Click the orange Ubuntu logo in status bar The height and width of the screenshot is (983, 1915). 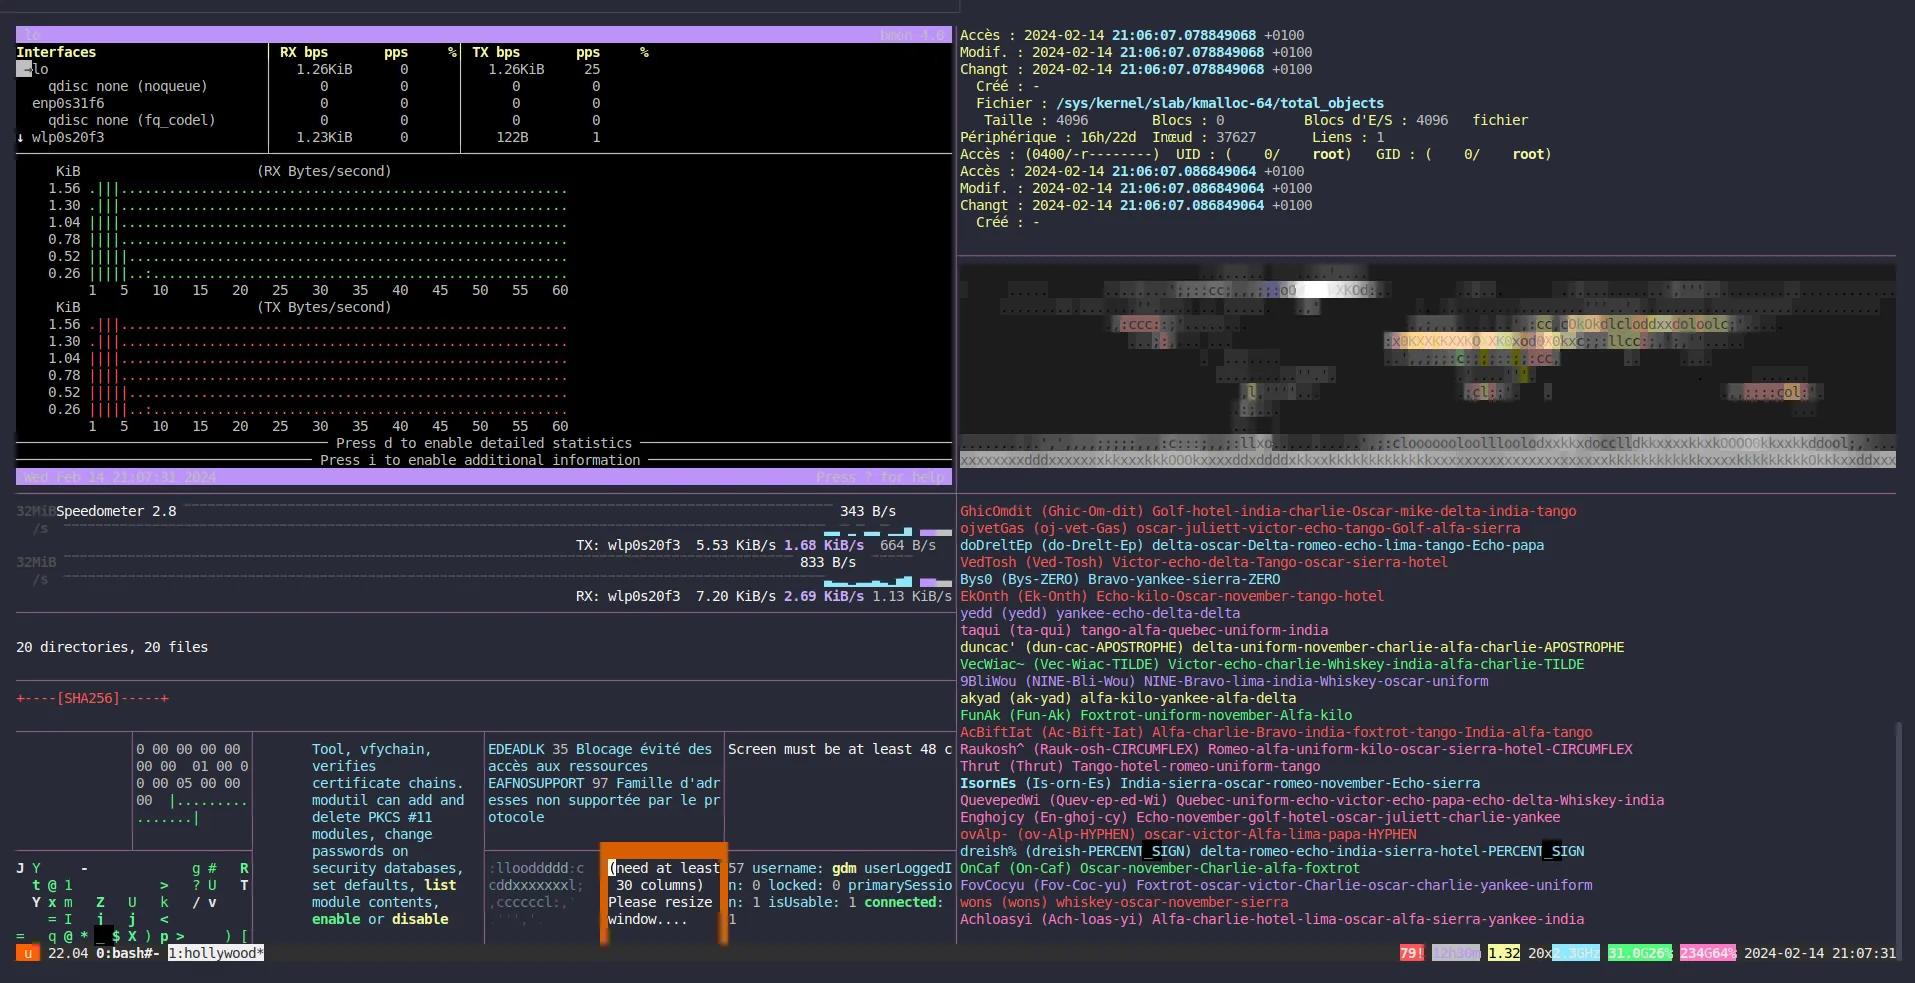(x=28, y=954)
